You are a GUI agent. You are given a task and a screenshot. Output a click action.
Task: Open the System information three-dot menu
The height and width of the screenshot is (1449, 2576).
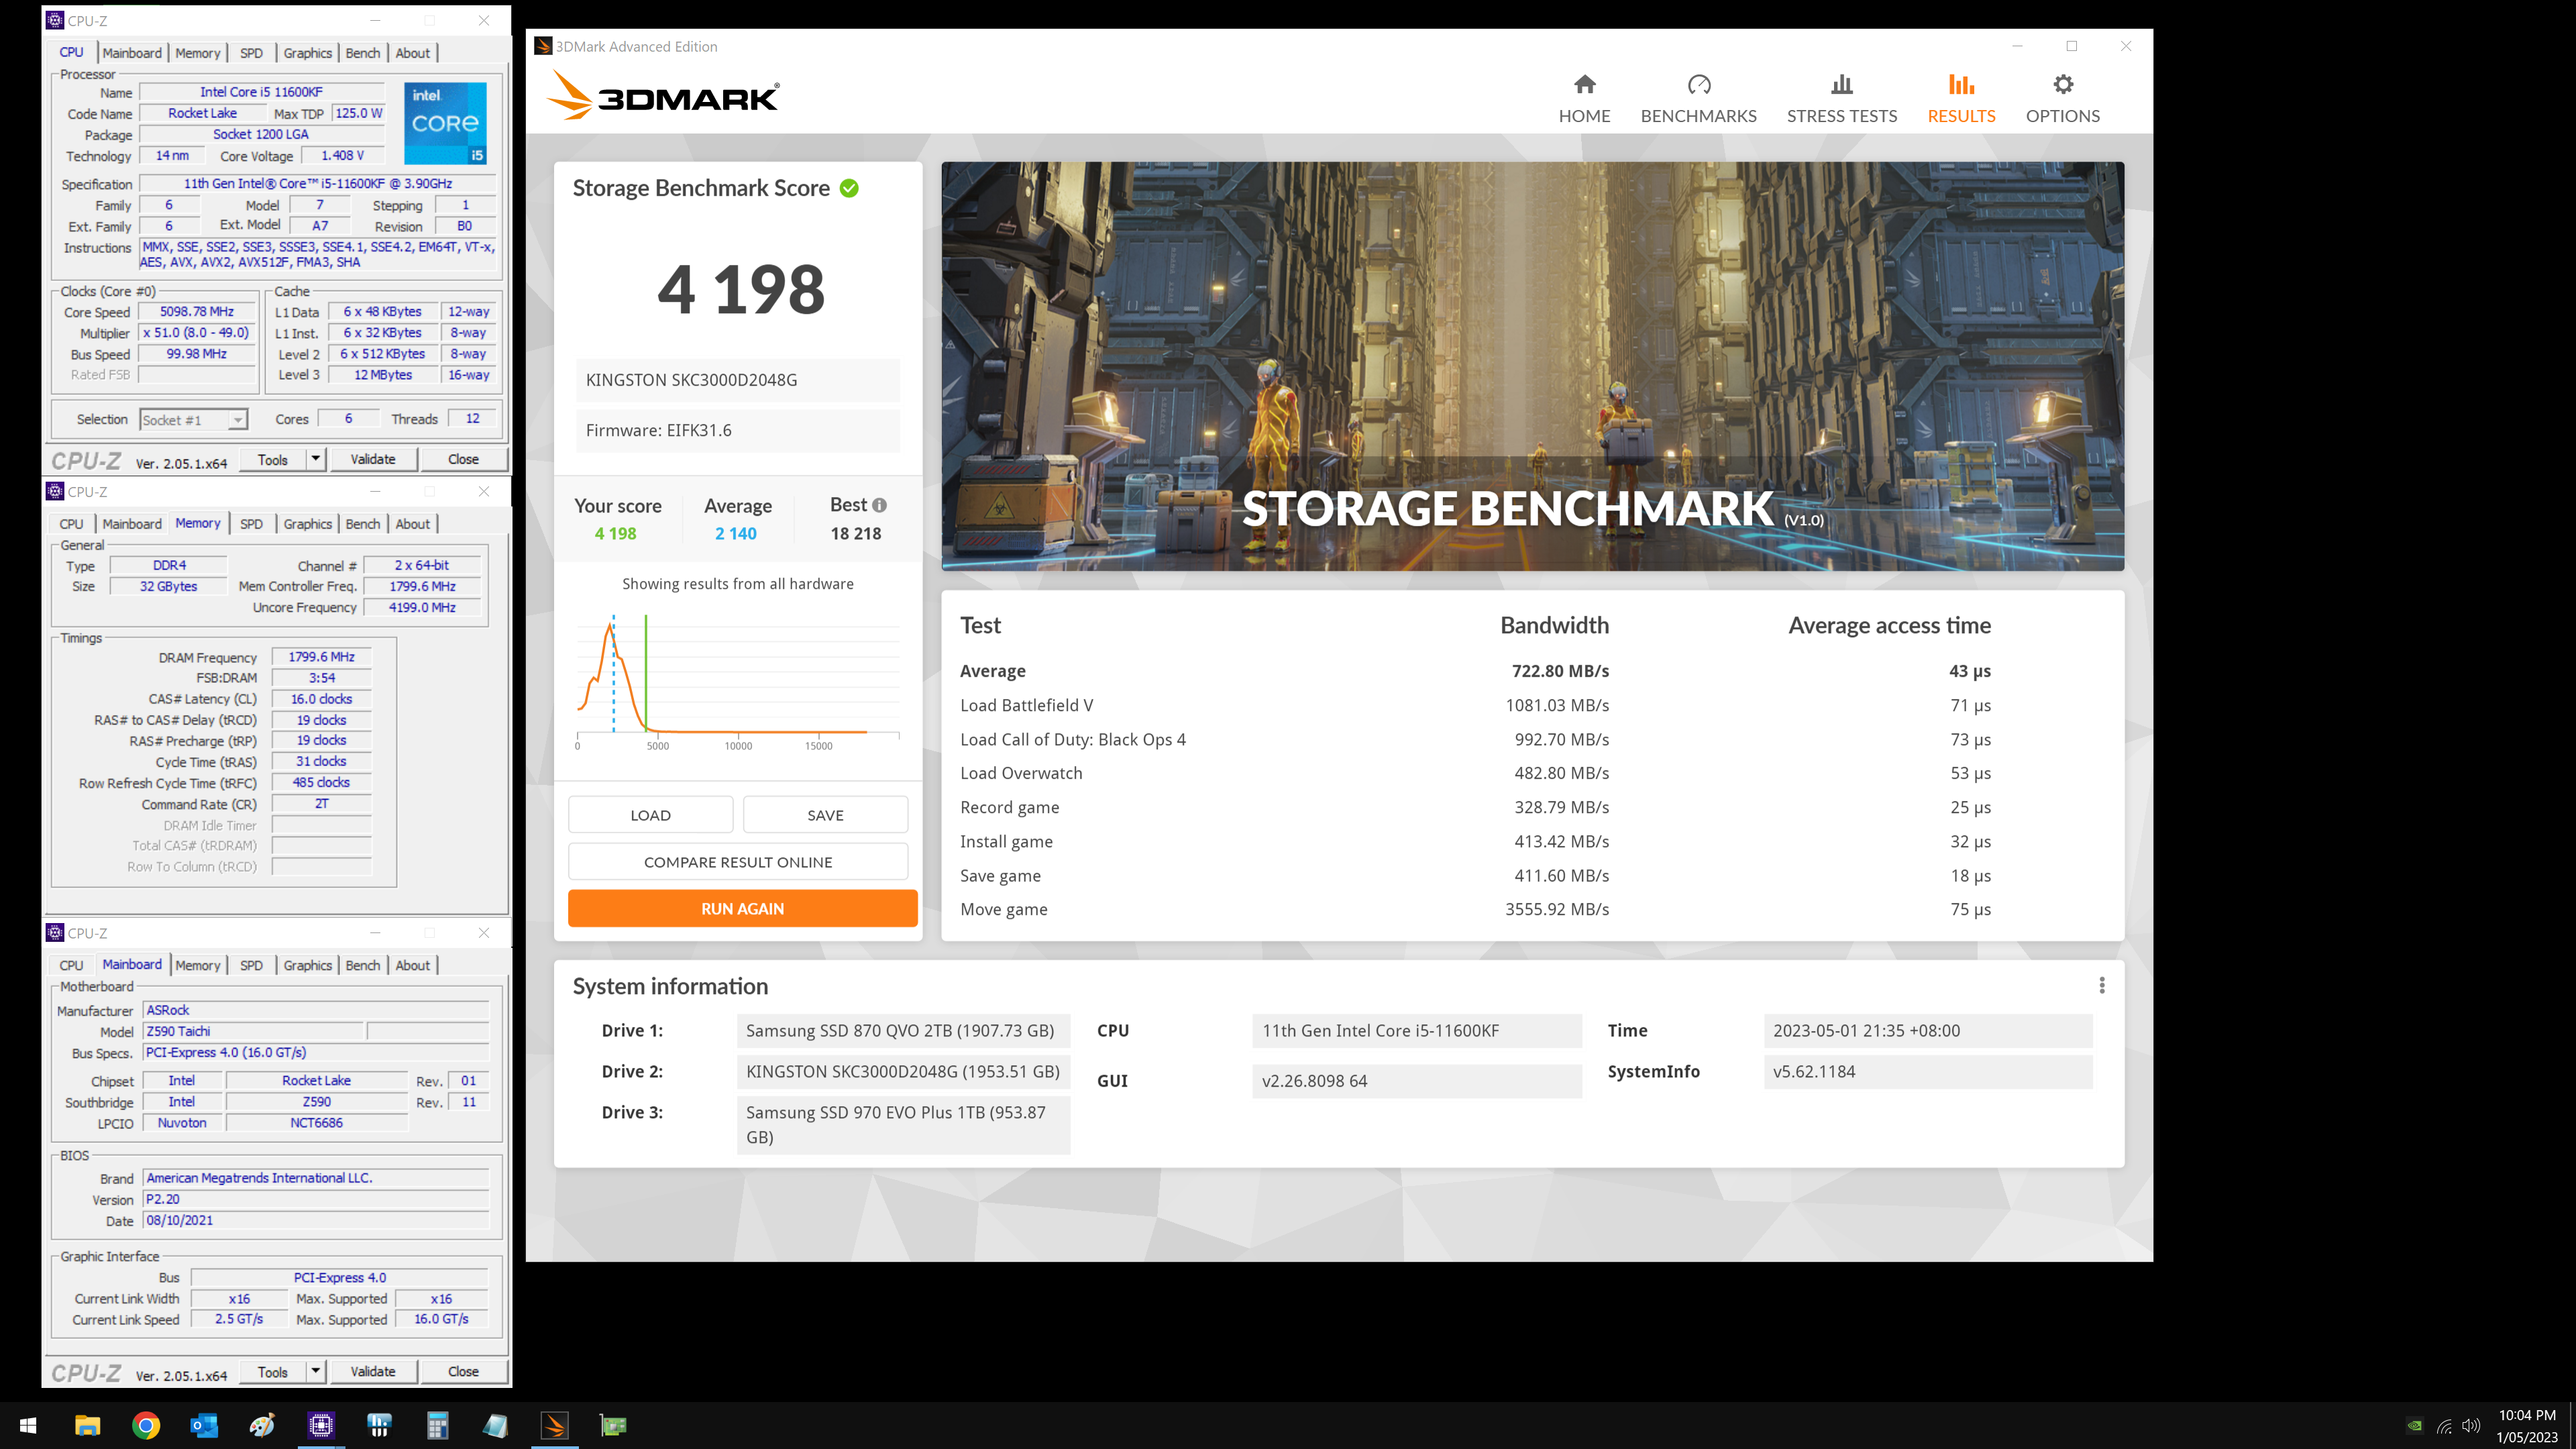tap(2102, 986)
